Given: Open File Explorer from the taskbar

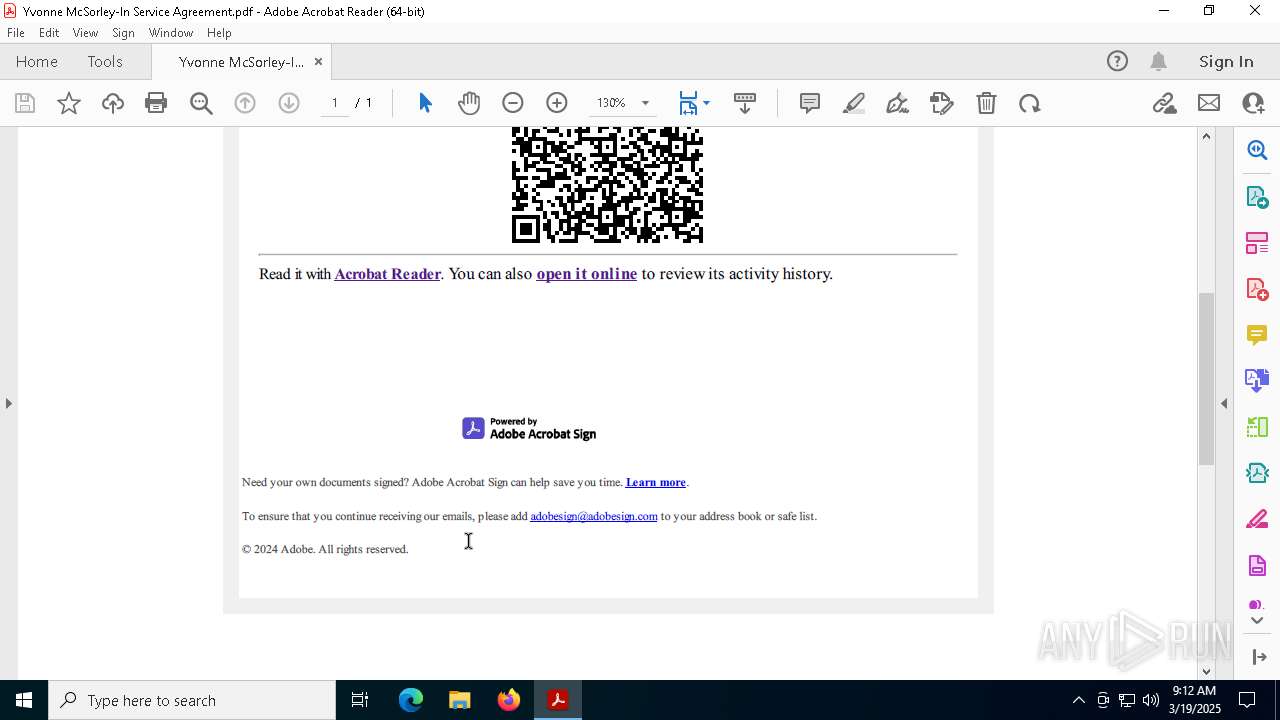Looking at the screenshot, I should (460, 700).
